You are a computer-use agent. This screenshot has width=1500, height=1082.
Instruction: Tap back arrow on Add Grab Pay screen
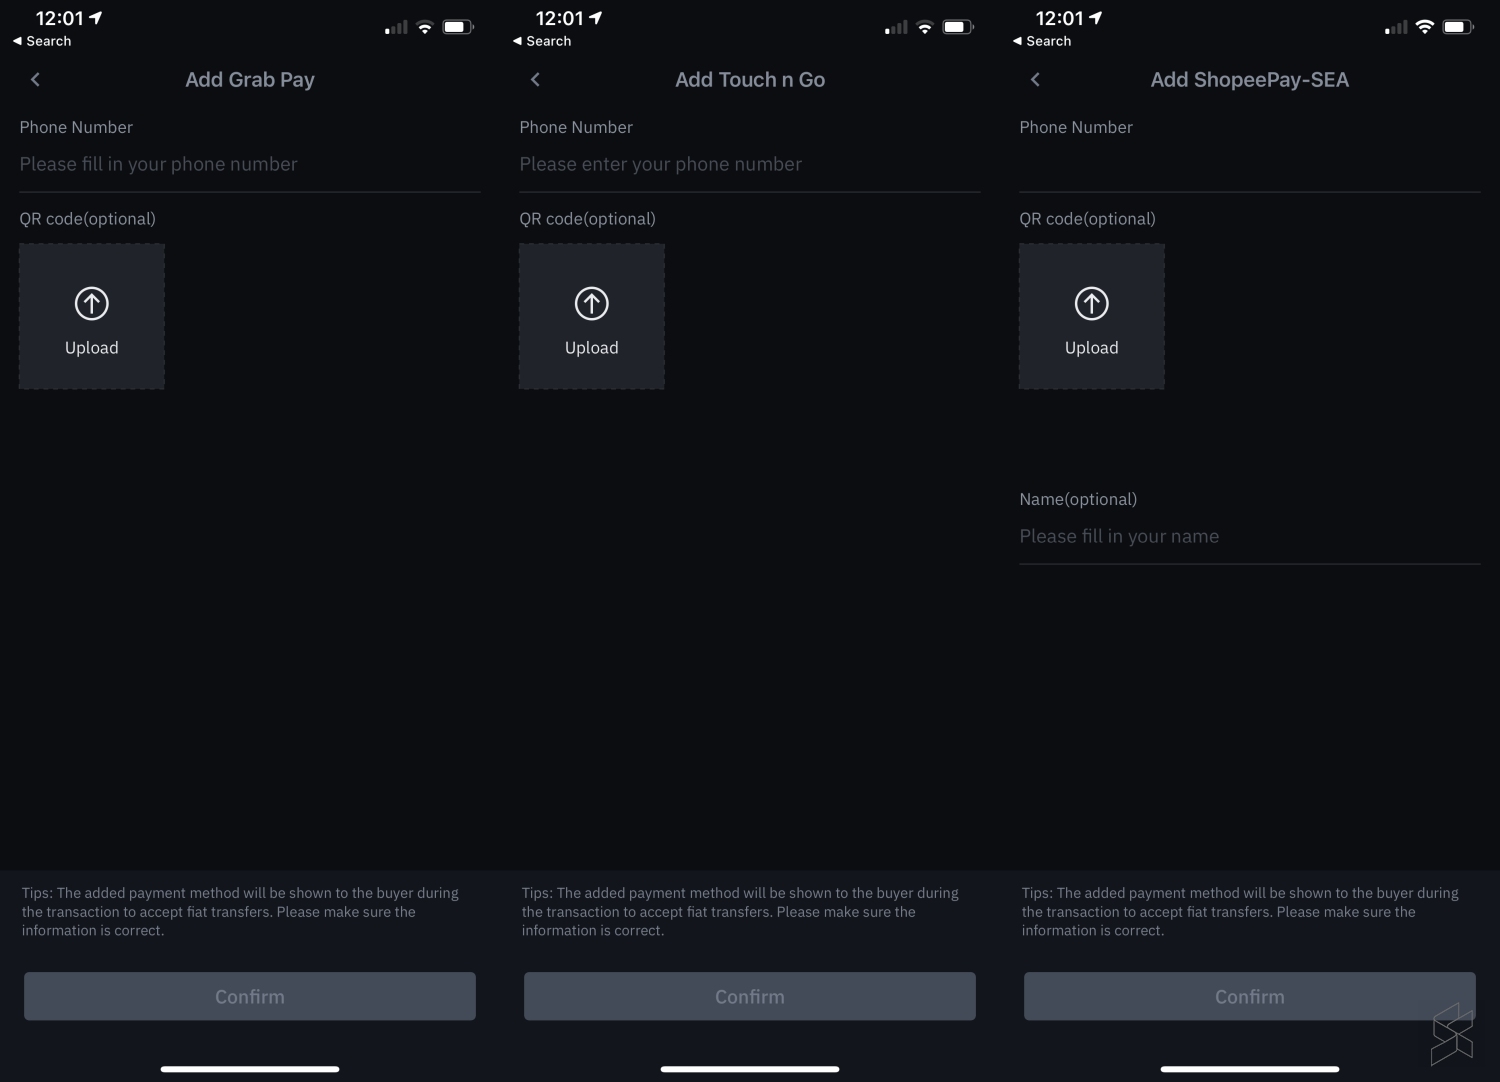[35, 80]
